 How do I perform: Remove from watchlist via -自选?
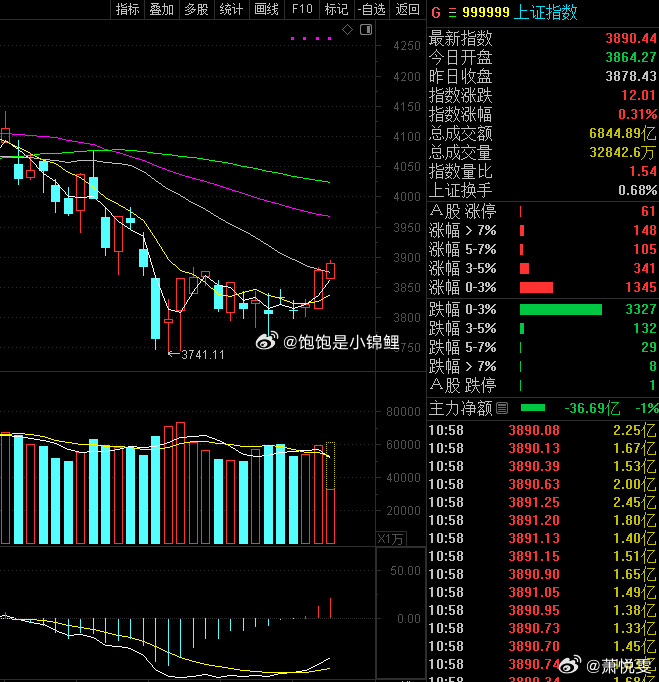pyautogui.click(x=372, y=9)
